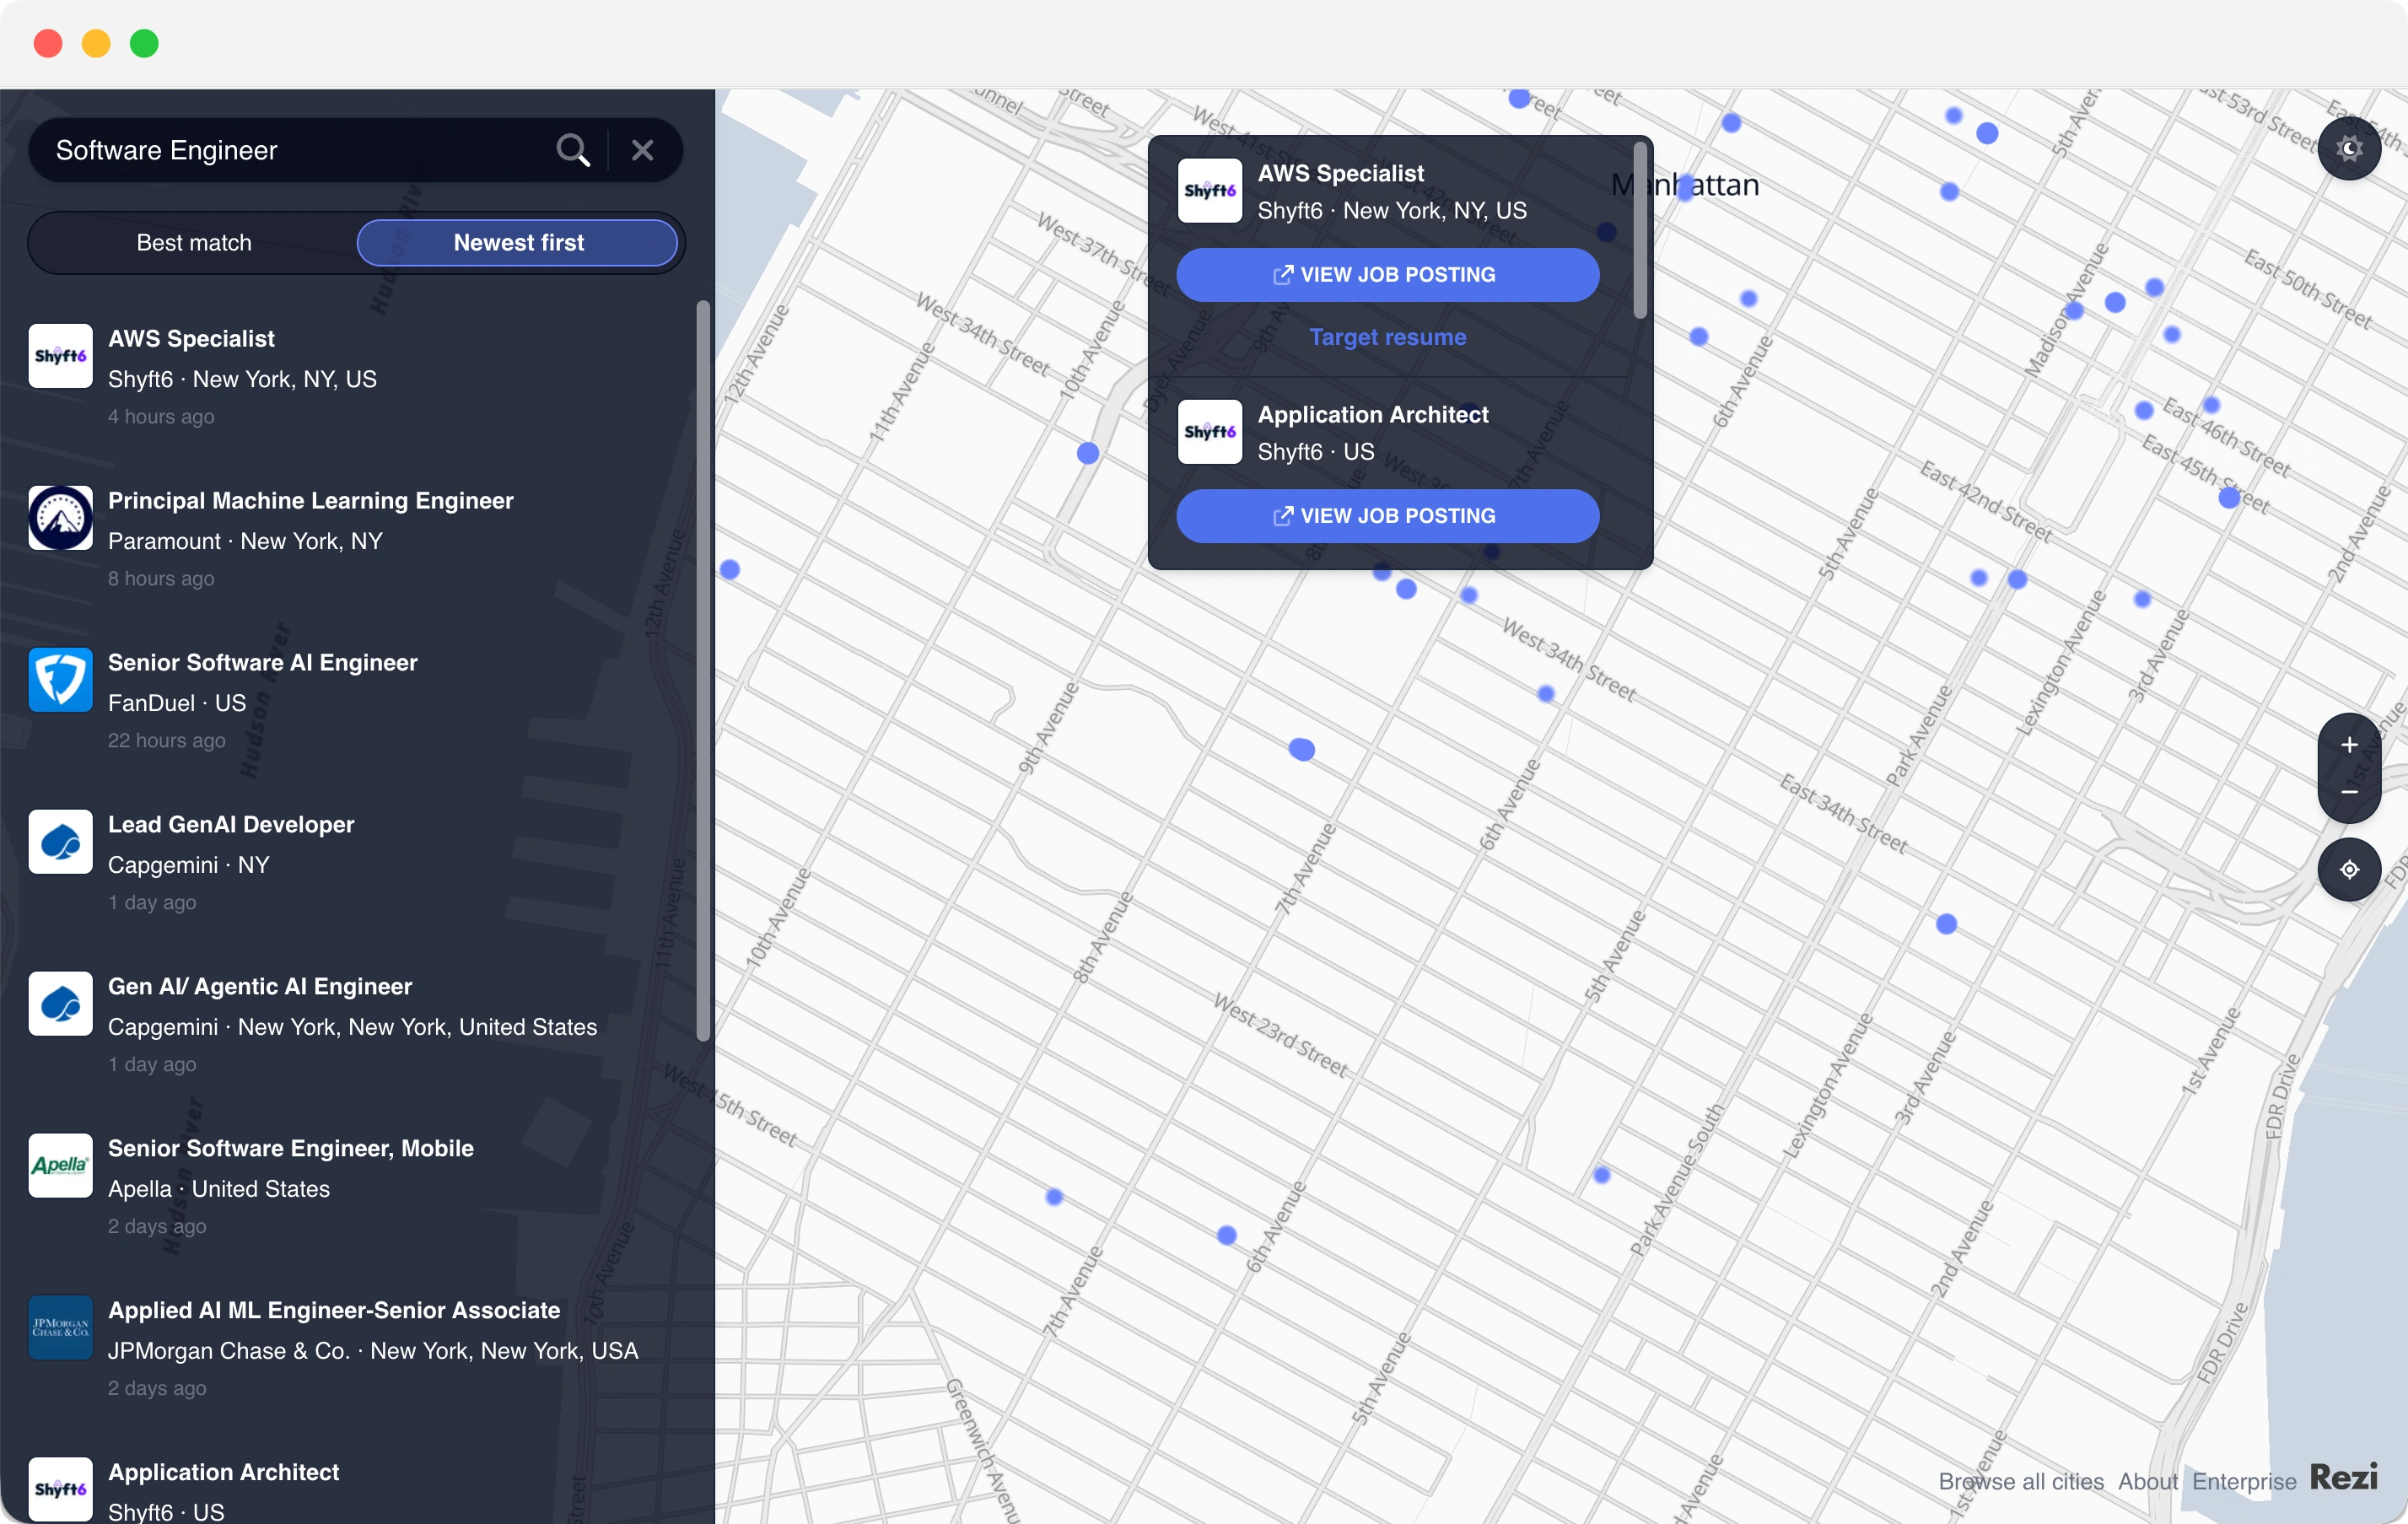The height and width of the screenshot is (1524, 2408).
Task: Toggle the dark/light theme button
Action: pyautogui.click(x=2348, y=149)
